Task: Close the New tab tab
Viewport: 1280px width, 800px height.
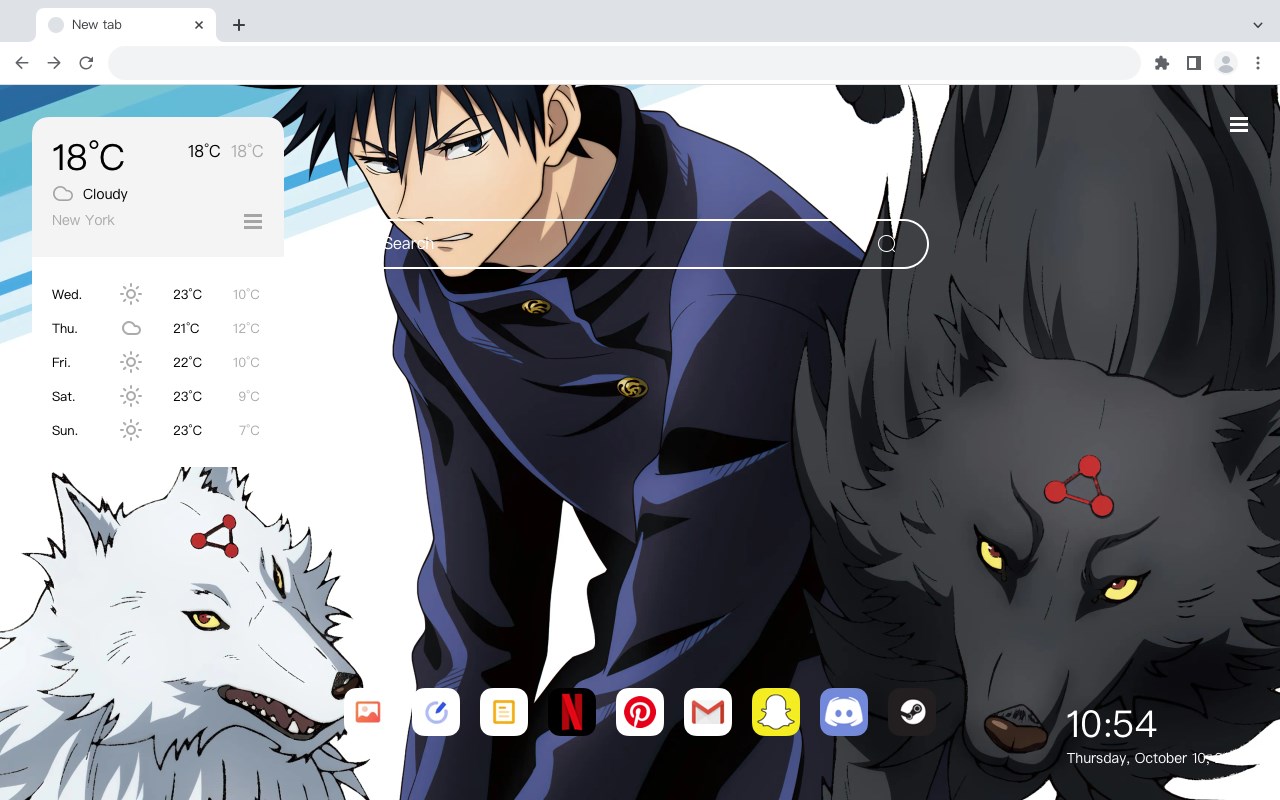Action: [x=199, y=25]
